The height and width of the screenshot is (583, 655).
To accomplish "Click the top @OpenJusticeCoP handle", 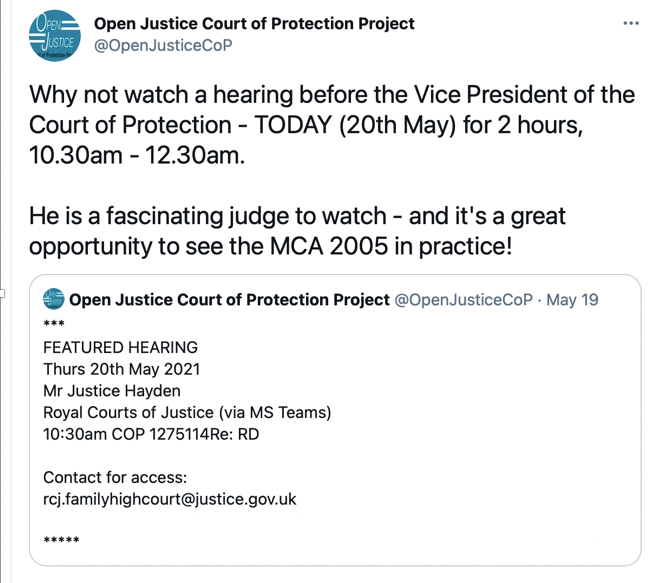I will point(163,46).
